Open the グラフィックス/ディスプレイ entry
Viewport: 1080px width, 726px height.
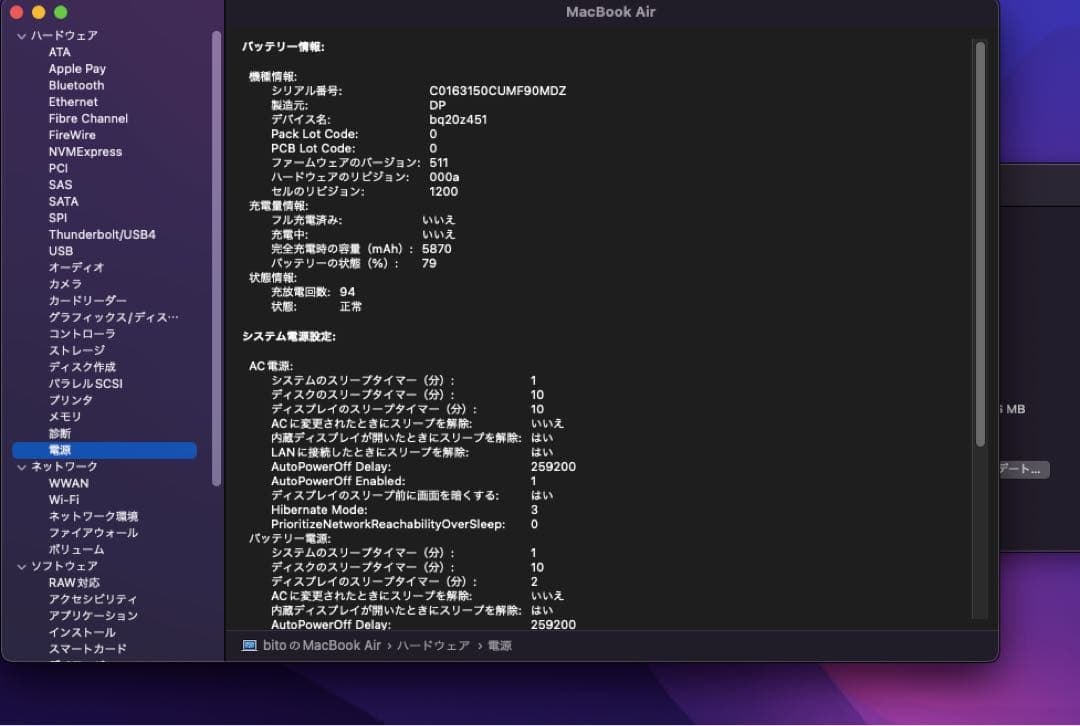pyautogui.click(x=113, y=318)
